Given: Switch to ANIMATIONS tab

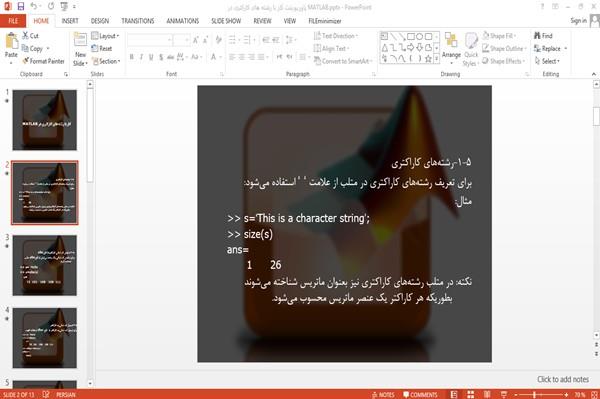Looking at the screenshot, I should pos(183,21).
